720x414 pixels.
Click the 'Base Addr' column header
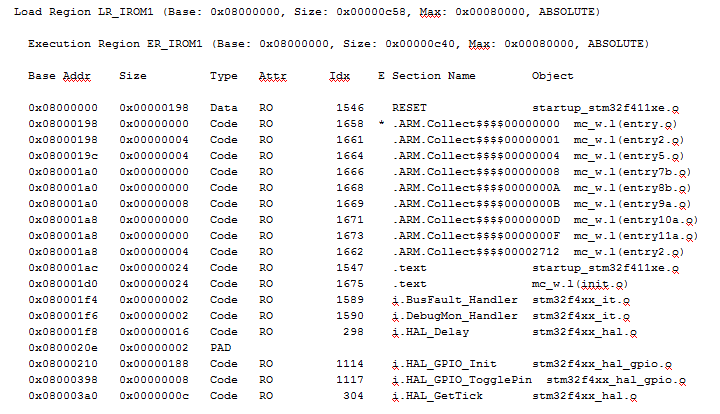(x=59, y=76)
